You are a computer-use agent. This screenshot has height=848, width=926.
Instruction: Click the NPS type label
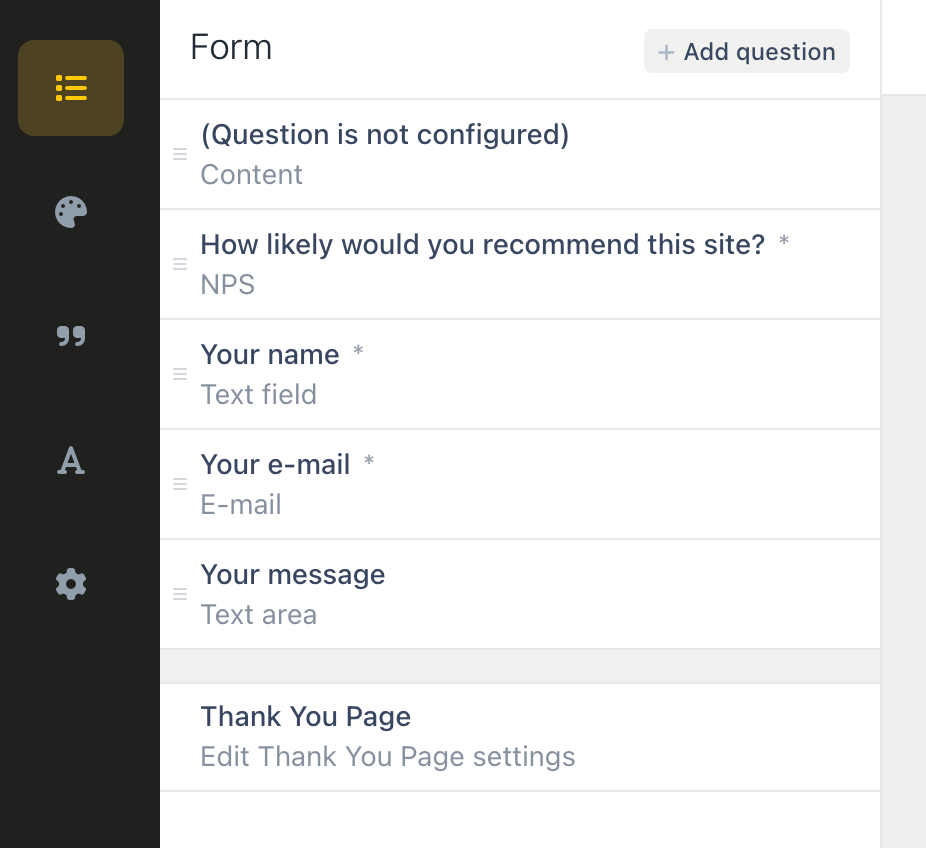click(x=228, y=285)
